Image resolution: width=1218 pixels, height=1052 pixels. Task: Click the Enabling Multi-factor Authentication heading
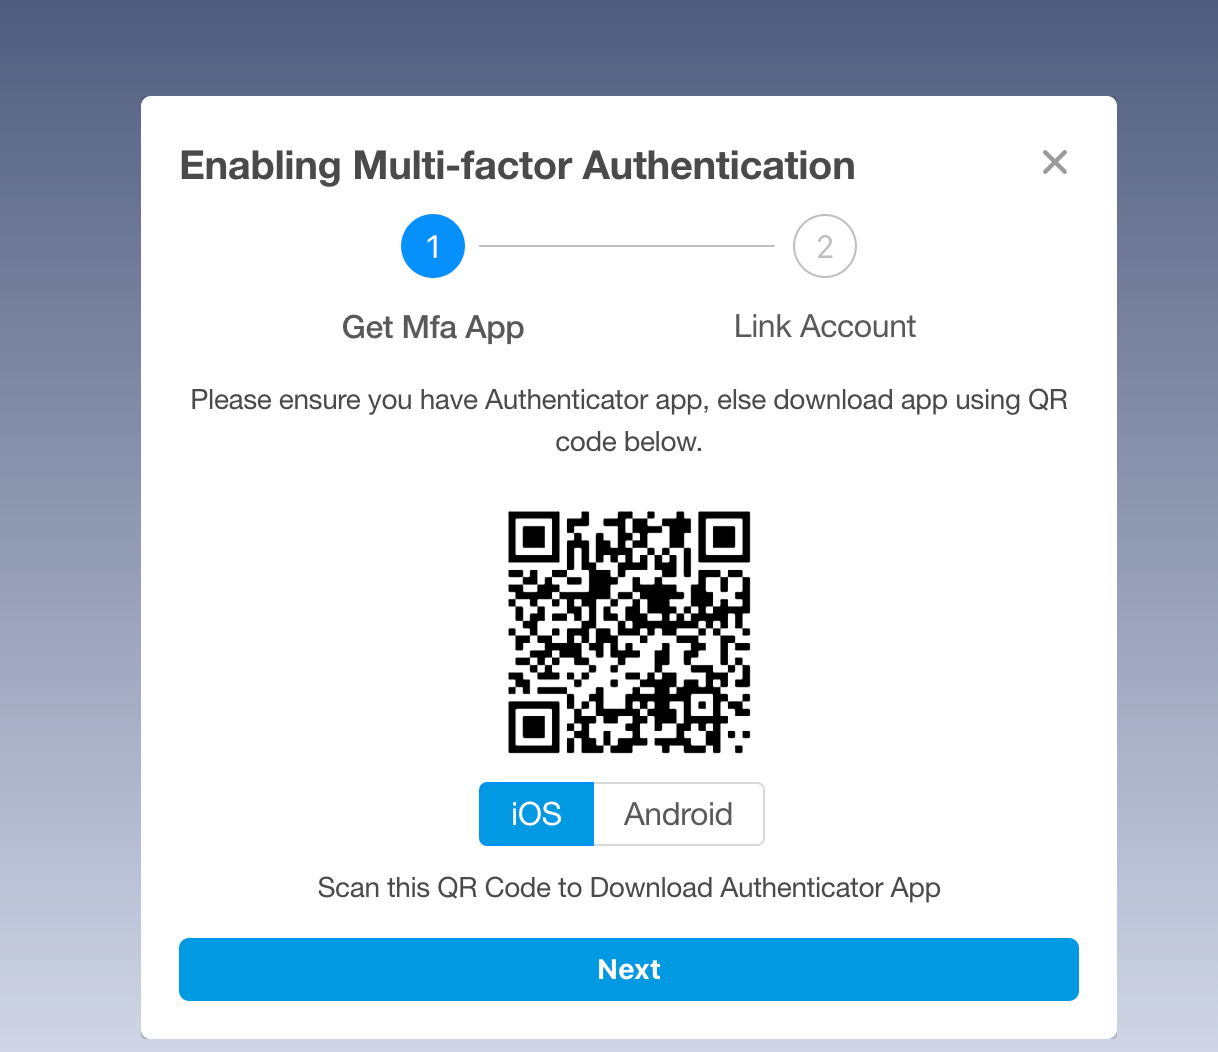[x=517, y=166]
